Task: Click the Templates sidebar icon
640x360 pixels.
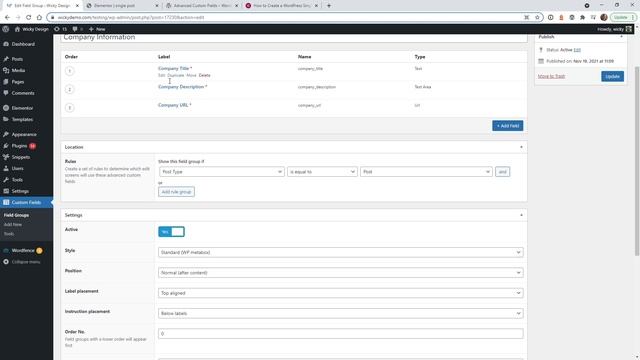Action: 6,120
